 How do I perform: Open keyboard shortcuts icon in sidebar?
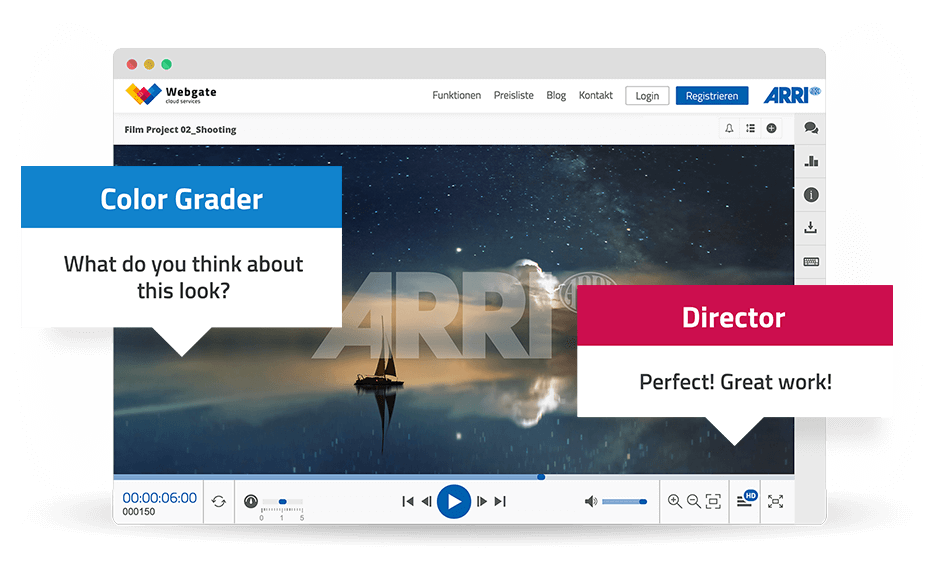click(811, 262)
